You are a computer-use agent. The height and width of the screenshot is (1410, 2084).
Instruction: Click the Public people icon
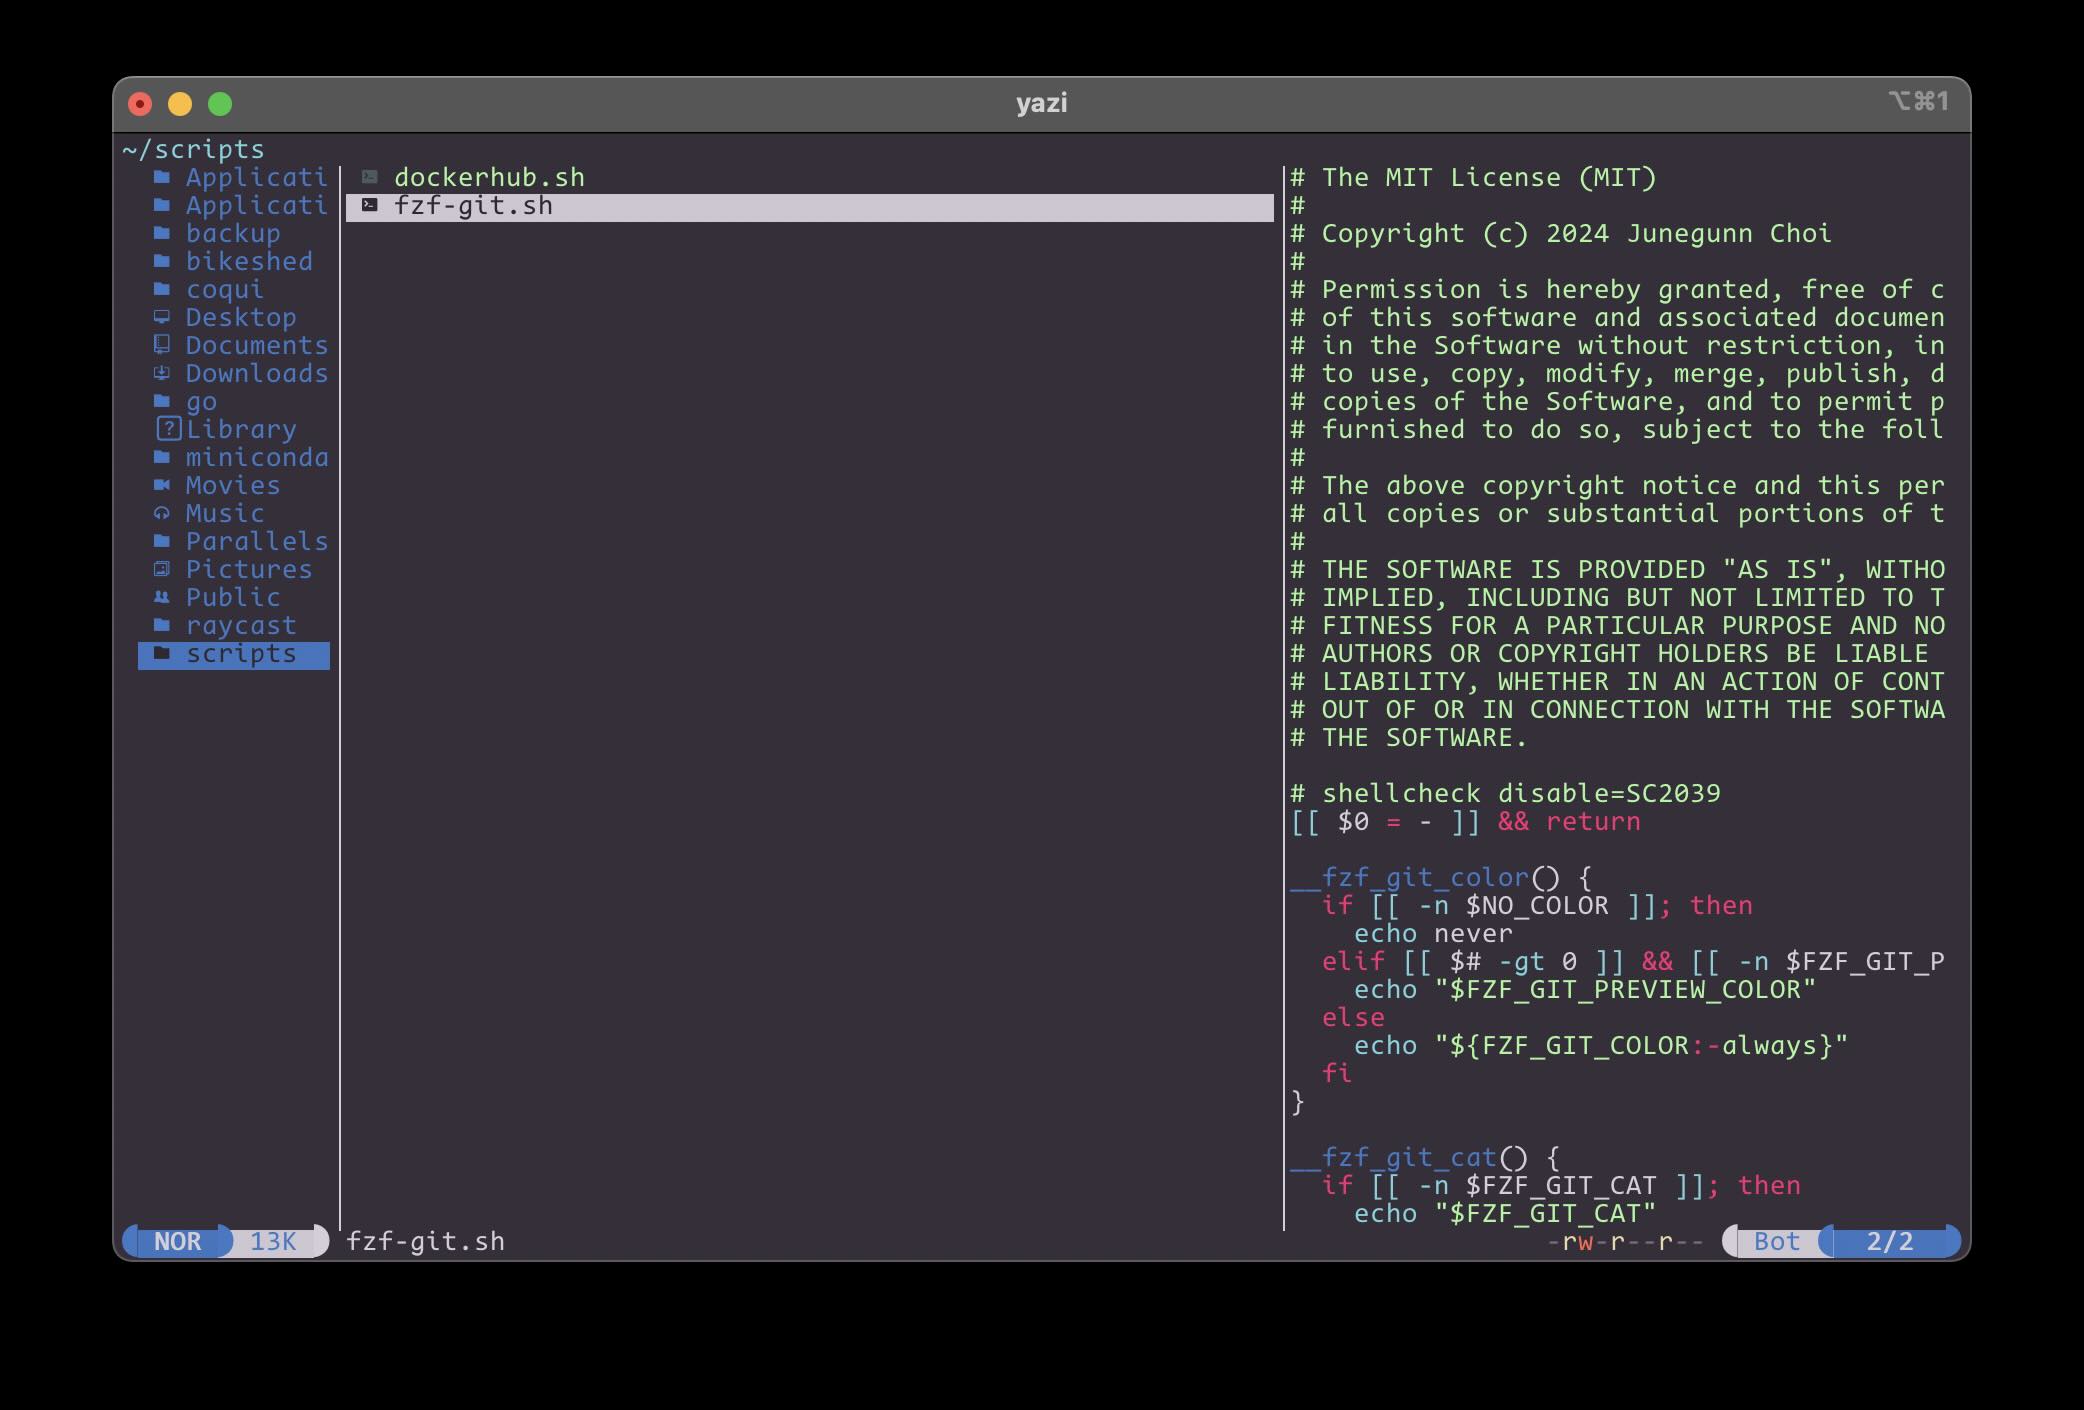pyautogui.click(x=162, y=597)
